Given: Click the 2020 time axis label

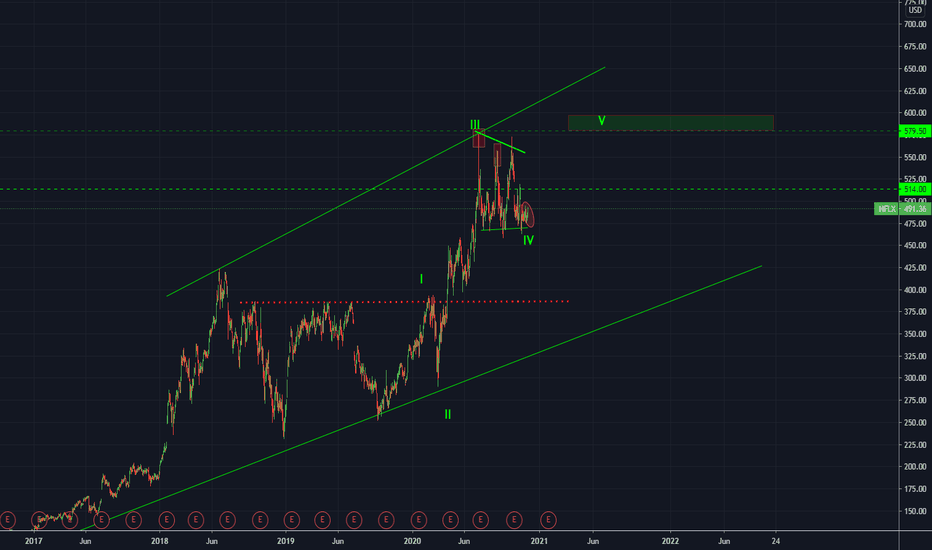Looking at the screenshot, I should pos(412,541).
